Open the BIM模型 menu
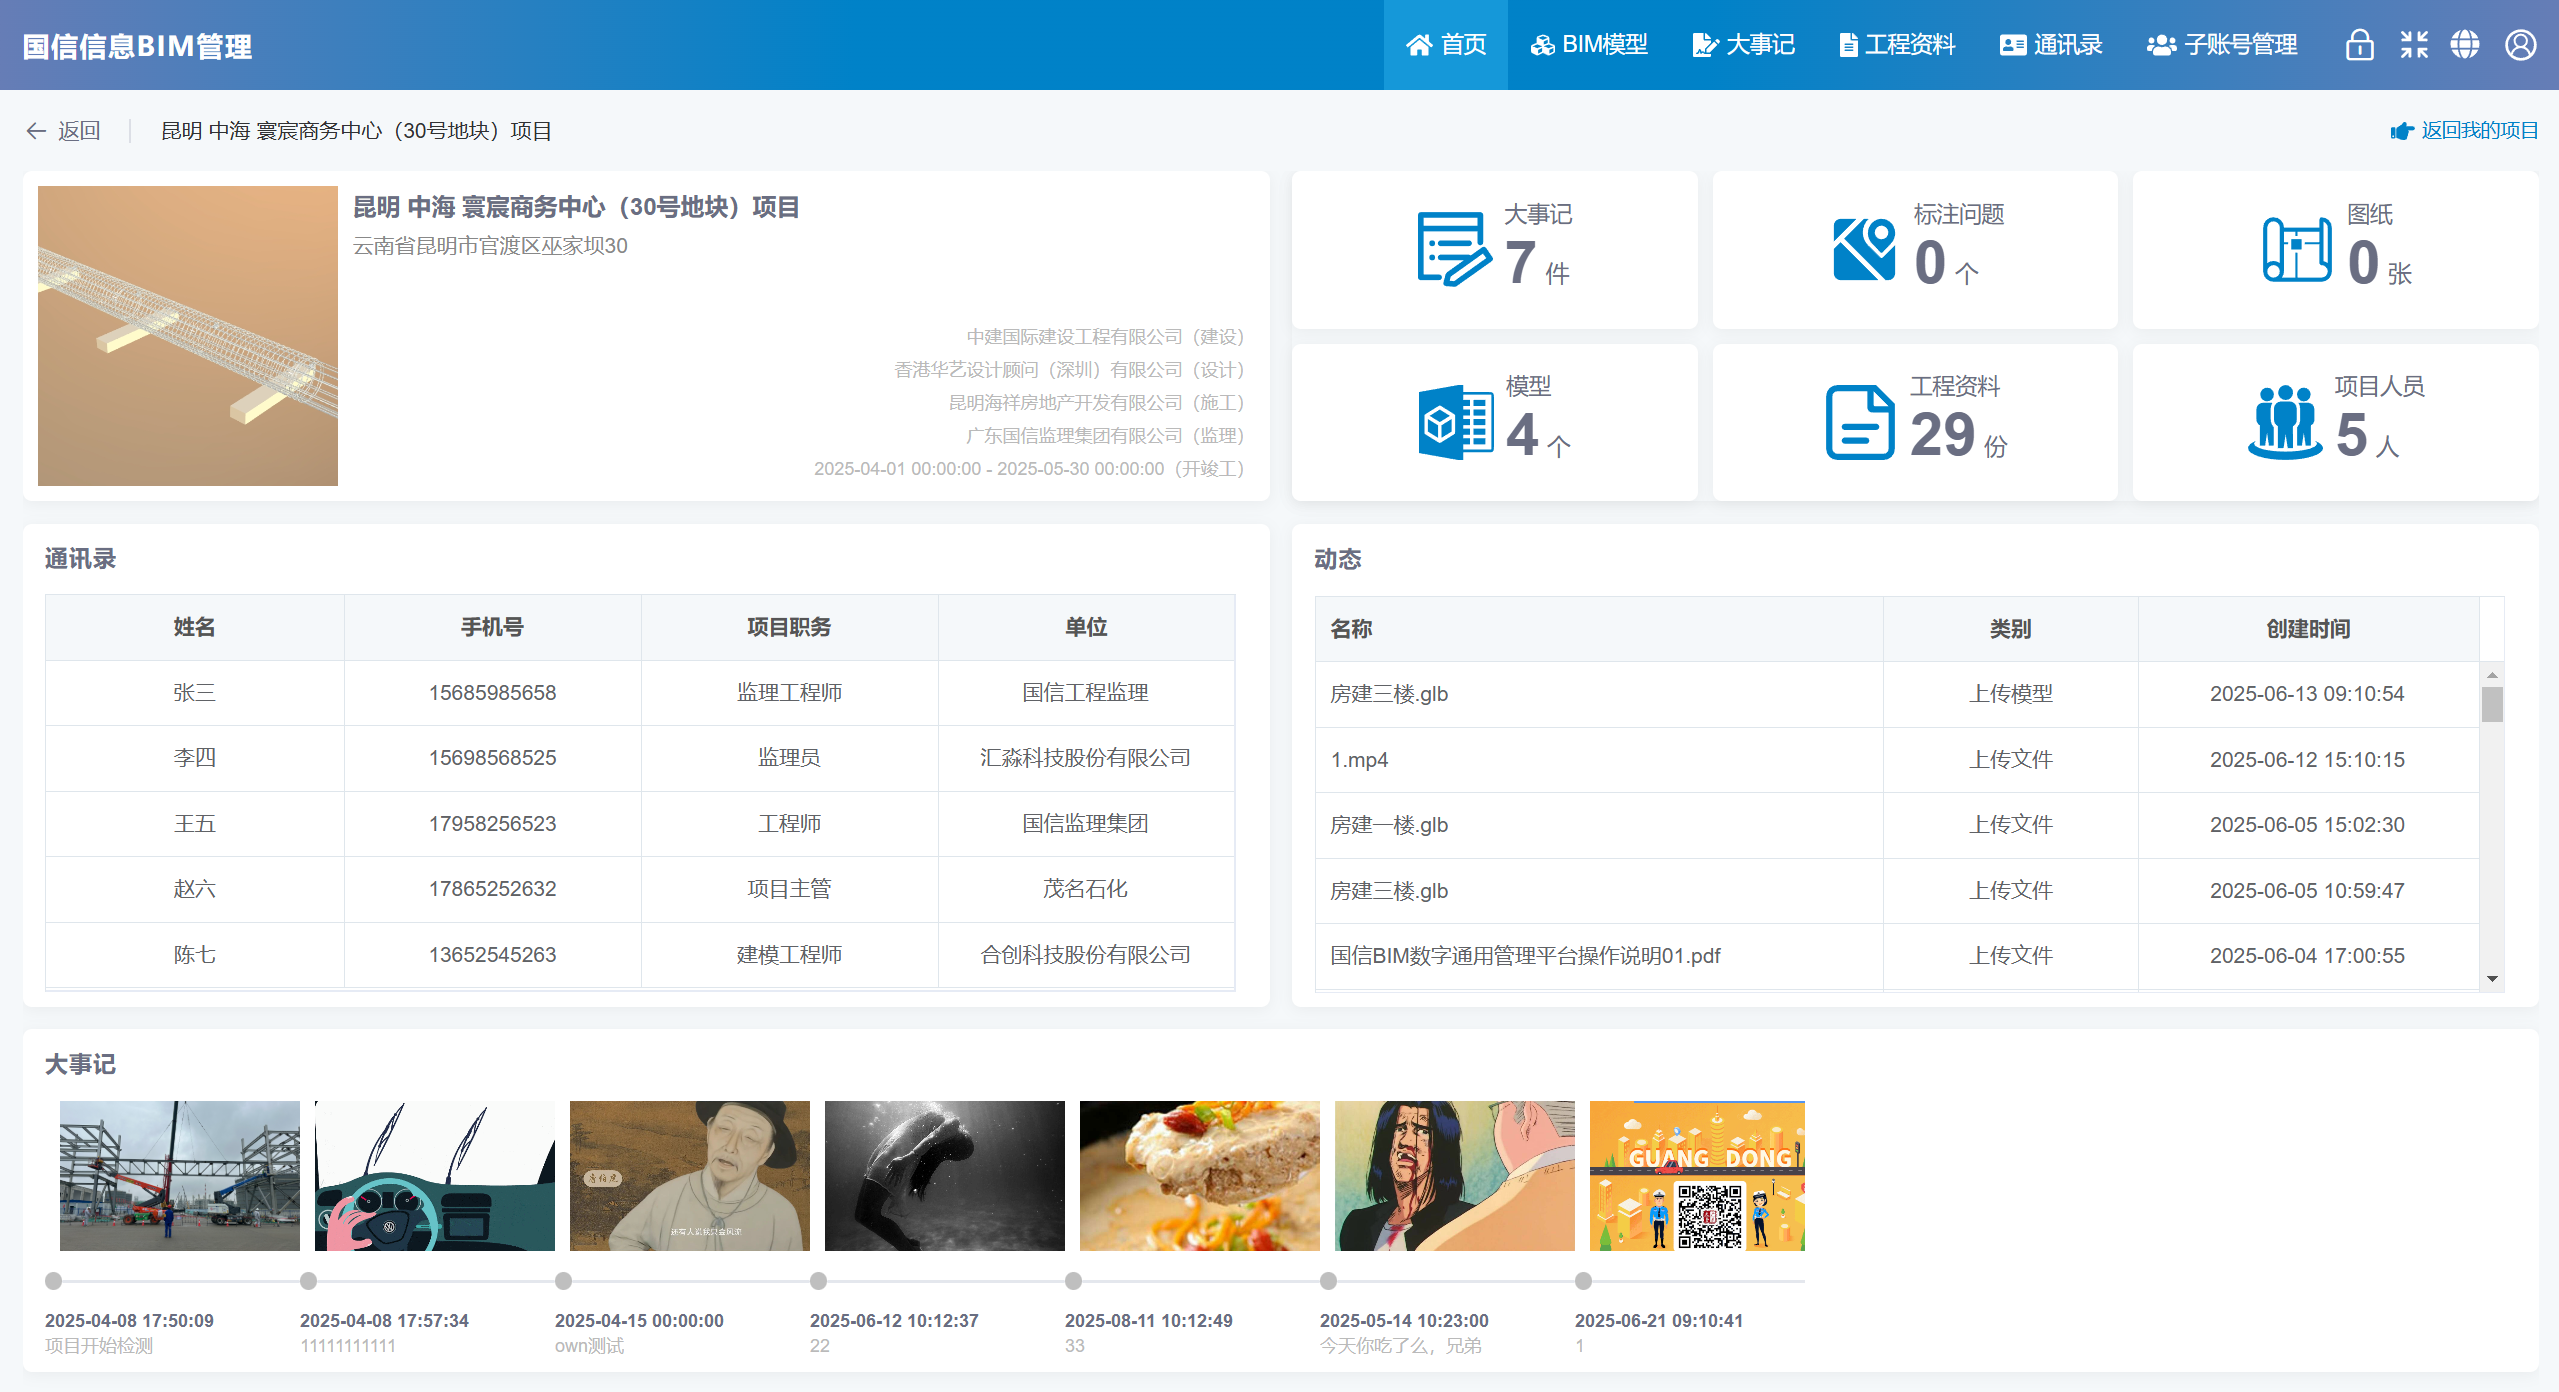Screen dimensions: 2559x1392 click(1589, 45)
